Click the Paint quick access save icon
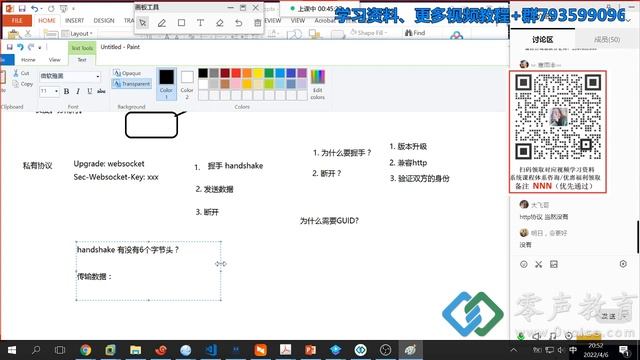Screen dimensions: 640x360 (x=10, y=47)
